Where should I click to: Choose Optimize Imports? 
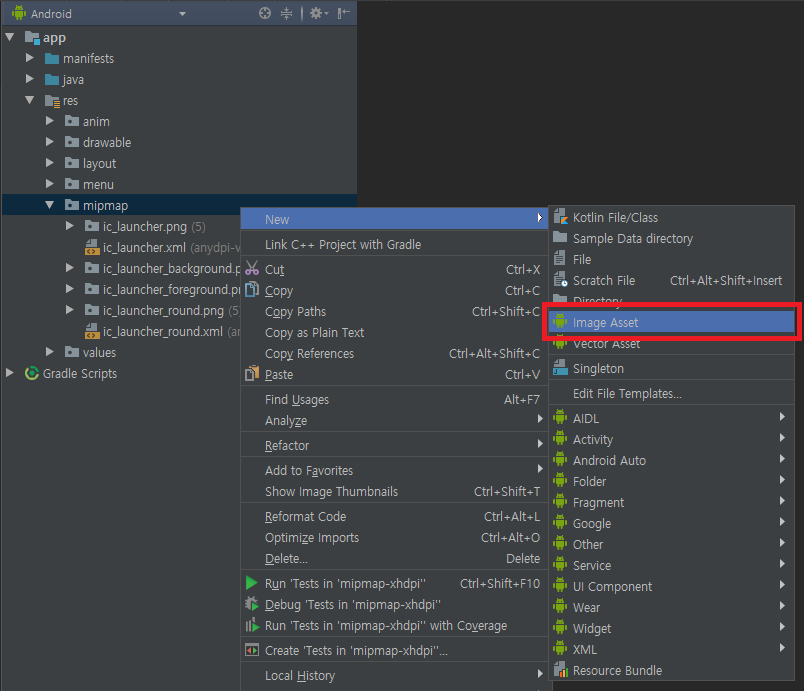pos(394,538)
